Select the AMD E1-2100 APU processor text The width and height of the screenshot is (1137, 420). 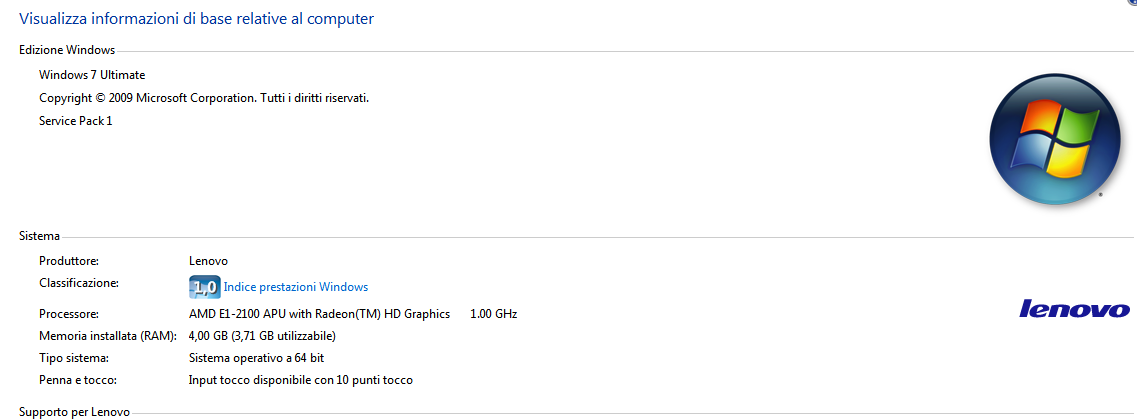click(x=319, y=314)
